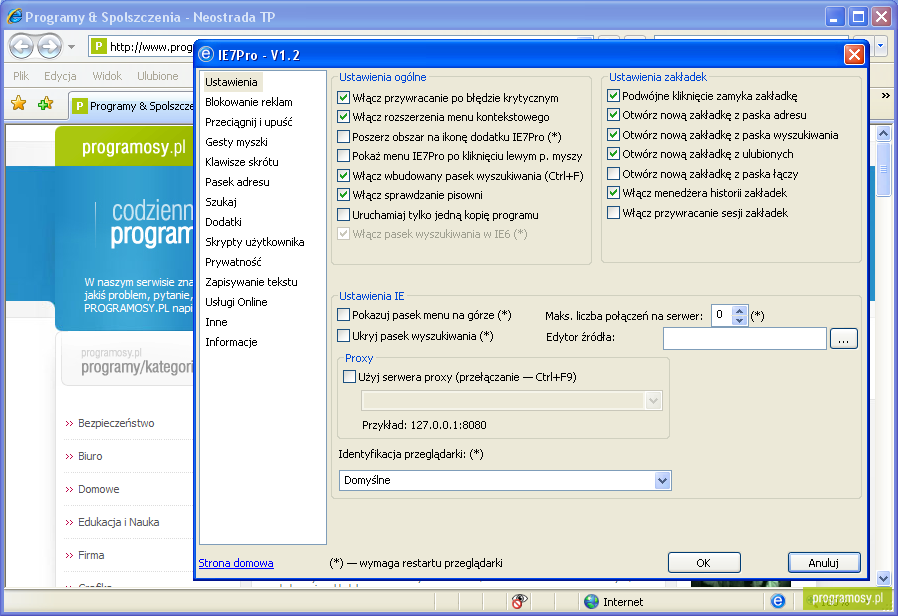This screenshot has height=616, width=898.
Task: Increase max connections with spinner up arrow
Action: coord(739,311)
